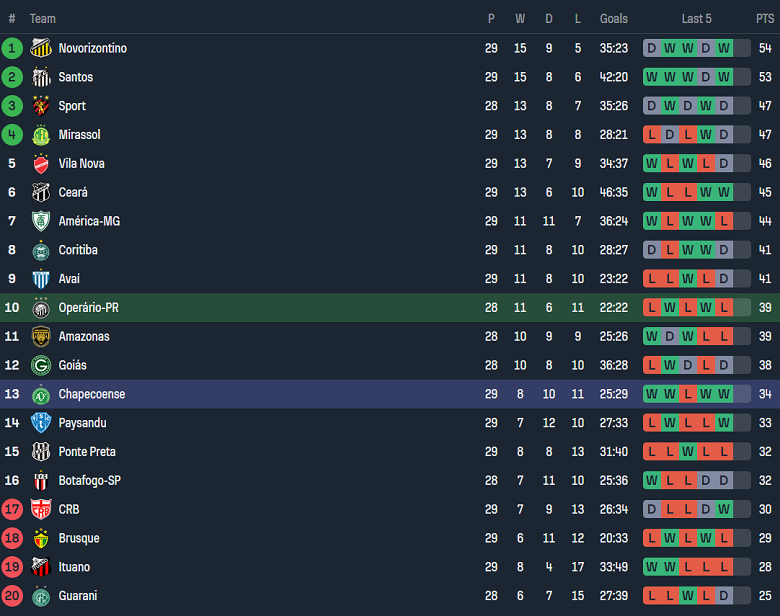
Task: Sort standings by Goals column header
Action: (614, 18)
